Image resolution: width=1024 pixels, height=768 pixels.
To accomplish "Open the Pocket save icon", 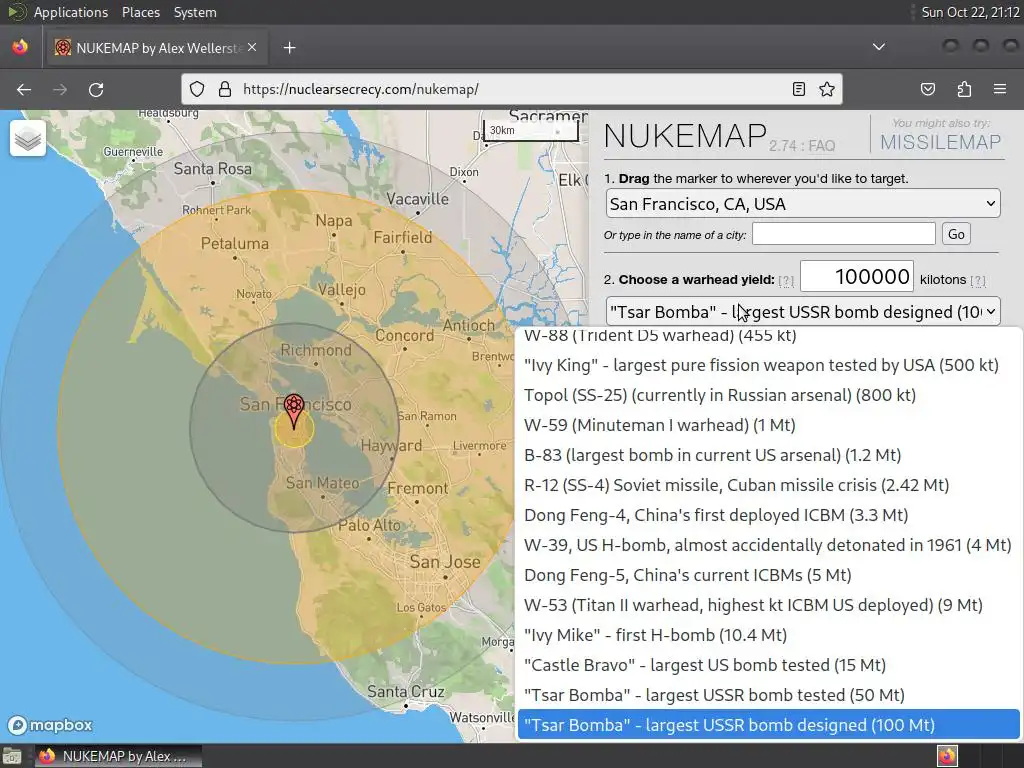I will pyautogui.click(x=928, y=89).
